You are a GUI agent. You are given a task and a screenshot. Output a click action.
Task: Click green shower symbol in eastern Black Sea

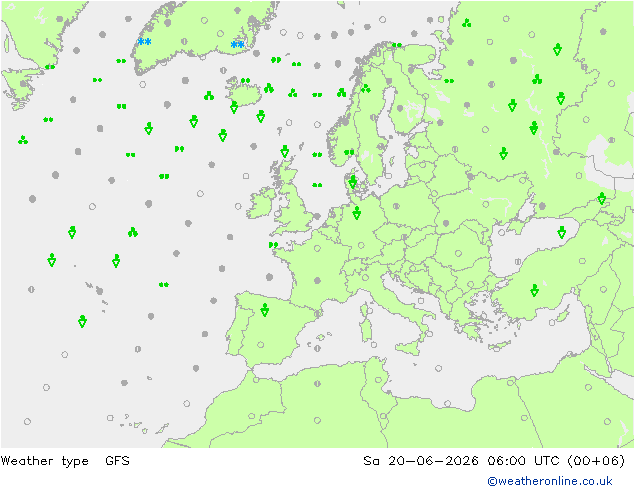tap(561, 232)
